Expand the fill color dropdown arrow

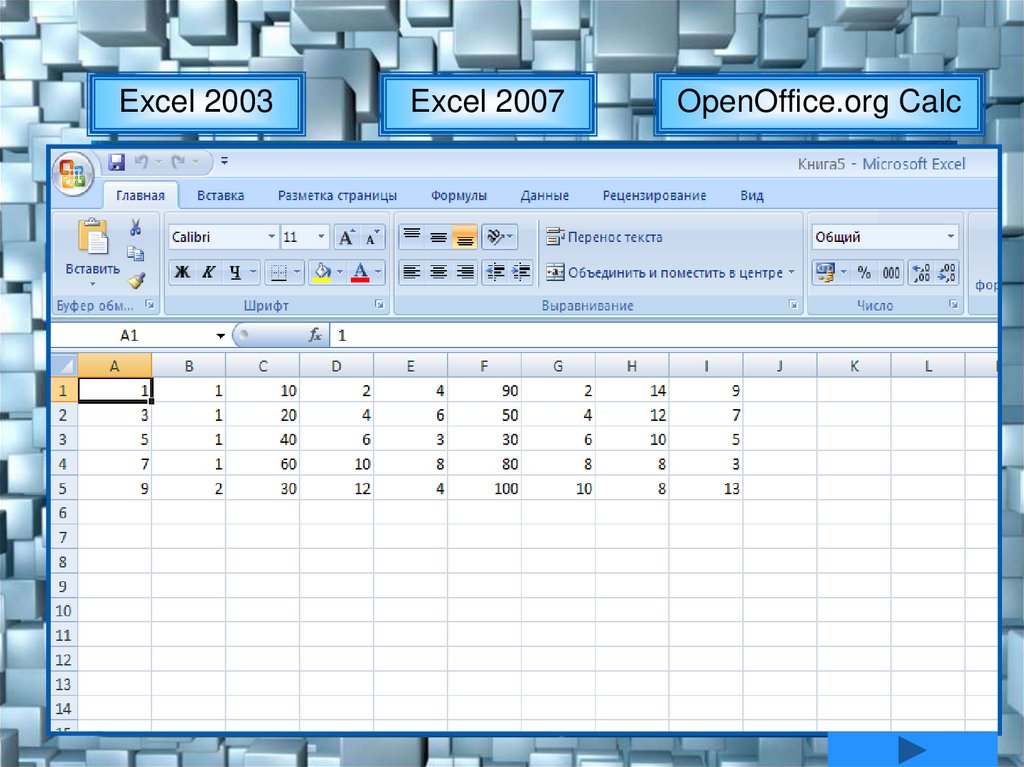(x=340, y=272)
